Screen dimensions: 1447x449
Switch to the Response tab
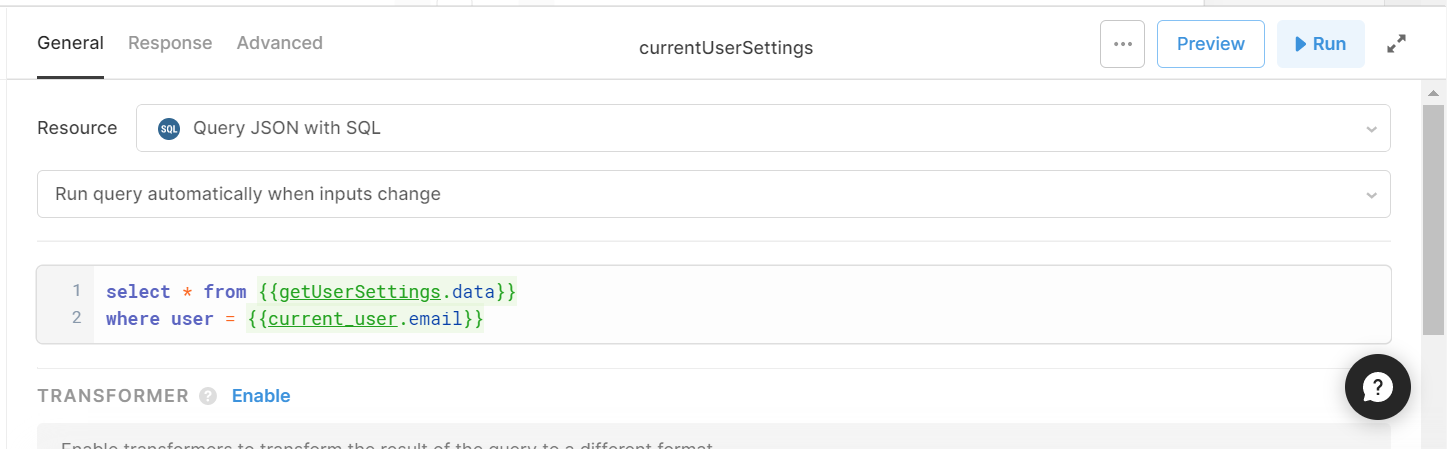pyautogui.click(x=170, y=43)
